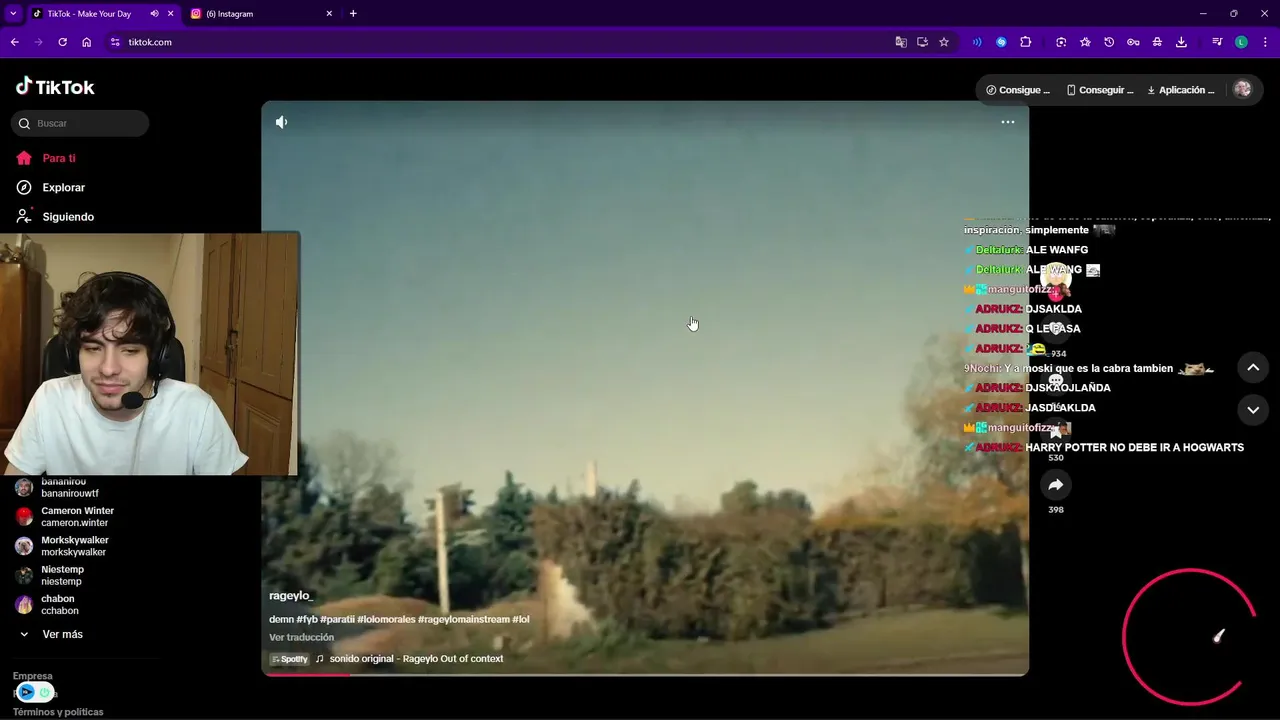
Task: Click the video progress bar
Action: point(645,674)
